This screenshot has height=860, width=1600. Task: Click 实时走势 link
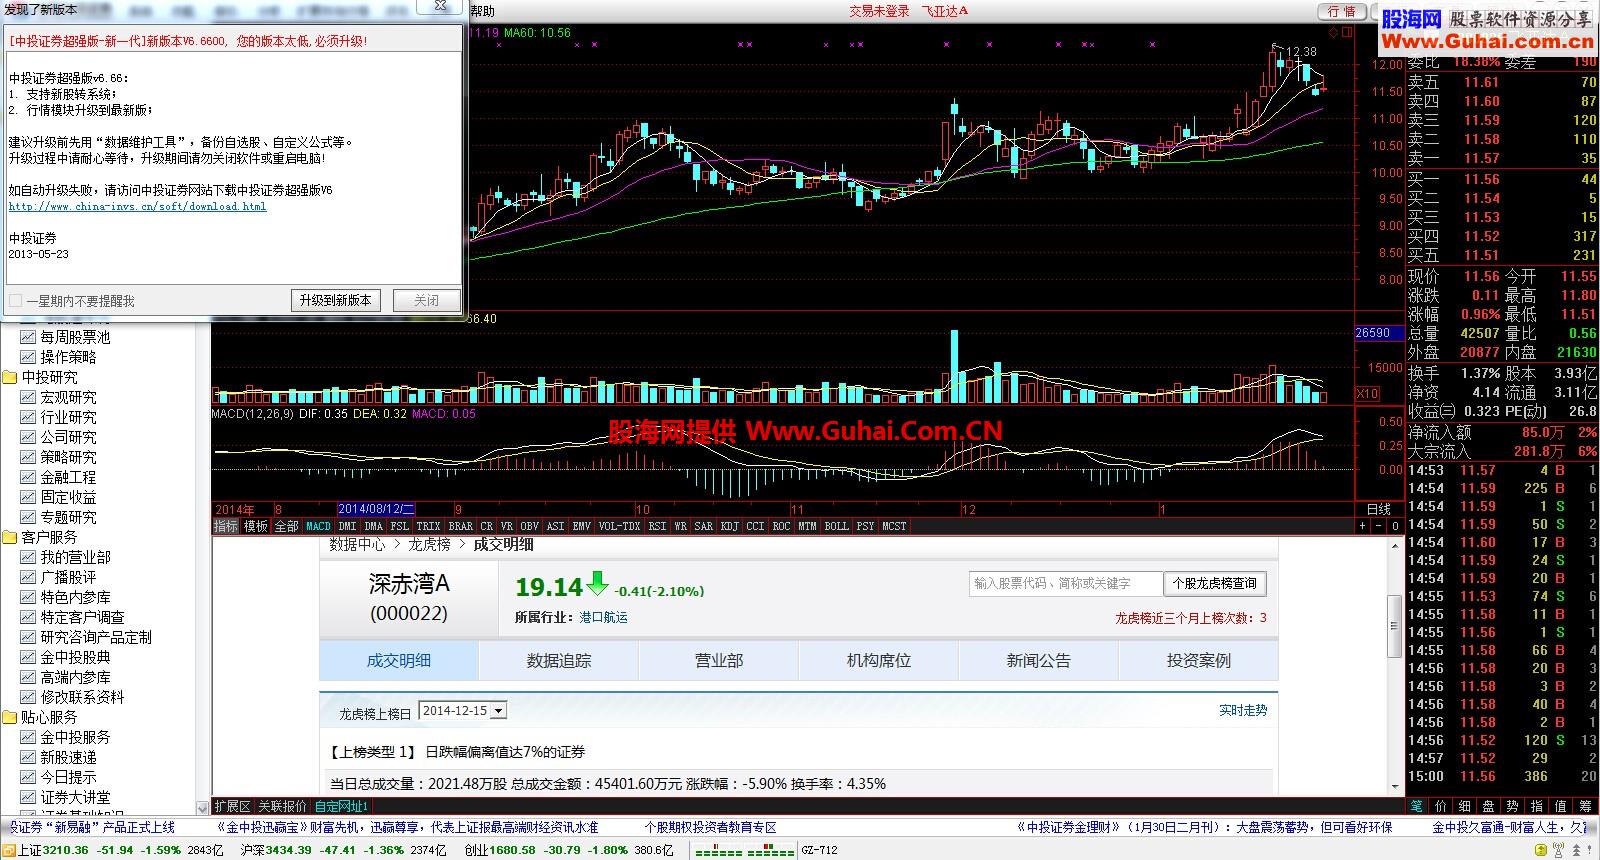coord(1243,710)
